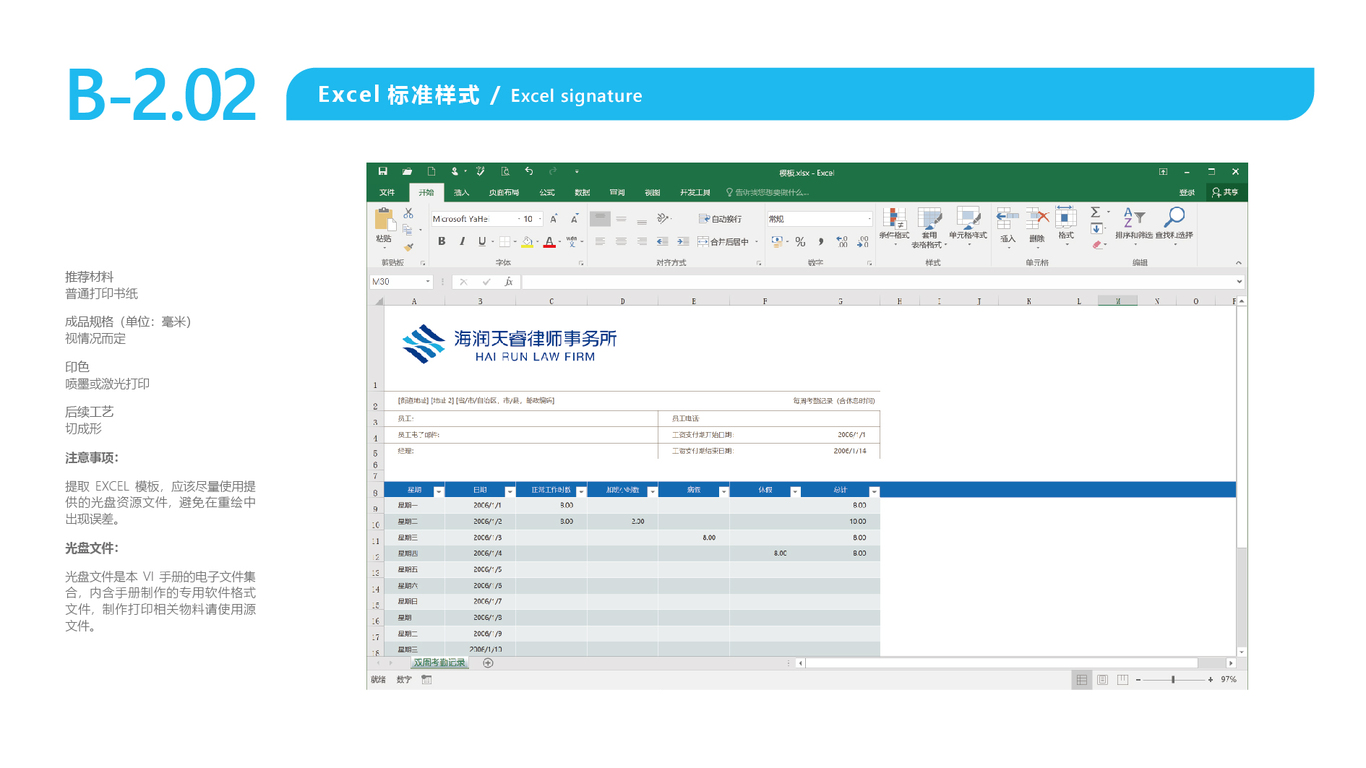Image resolution: width=1366 pixels, height=768 pixels.
Task: Toggle Wrap Text (自动换行)
Action: coord(720,219)
